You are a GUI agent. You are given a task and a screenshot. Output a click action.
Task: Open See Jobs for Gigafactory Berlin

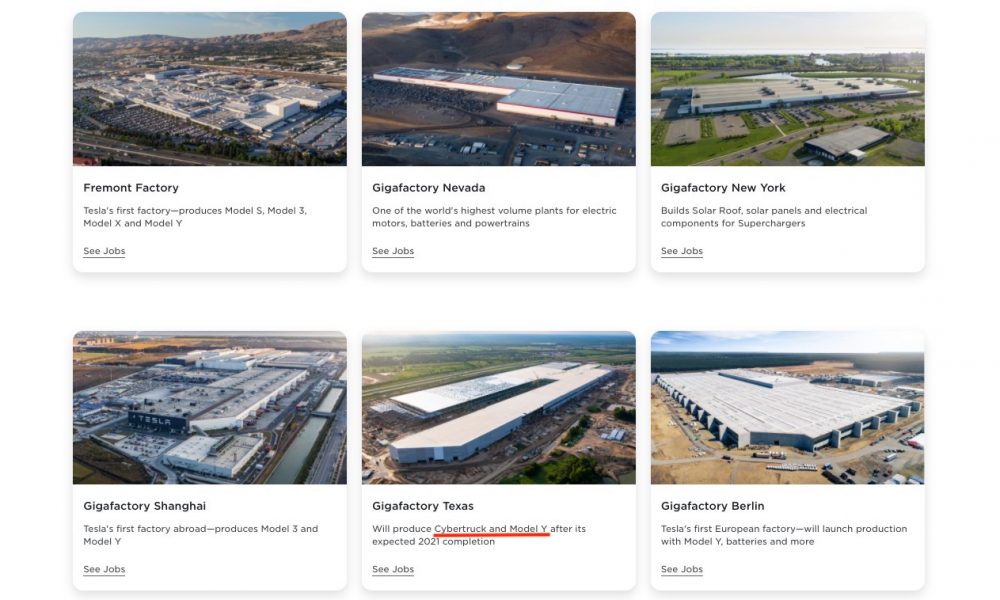(682, 569)
